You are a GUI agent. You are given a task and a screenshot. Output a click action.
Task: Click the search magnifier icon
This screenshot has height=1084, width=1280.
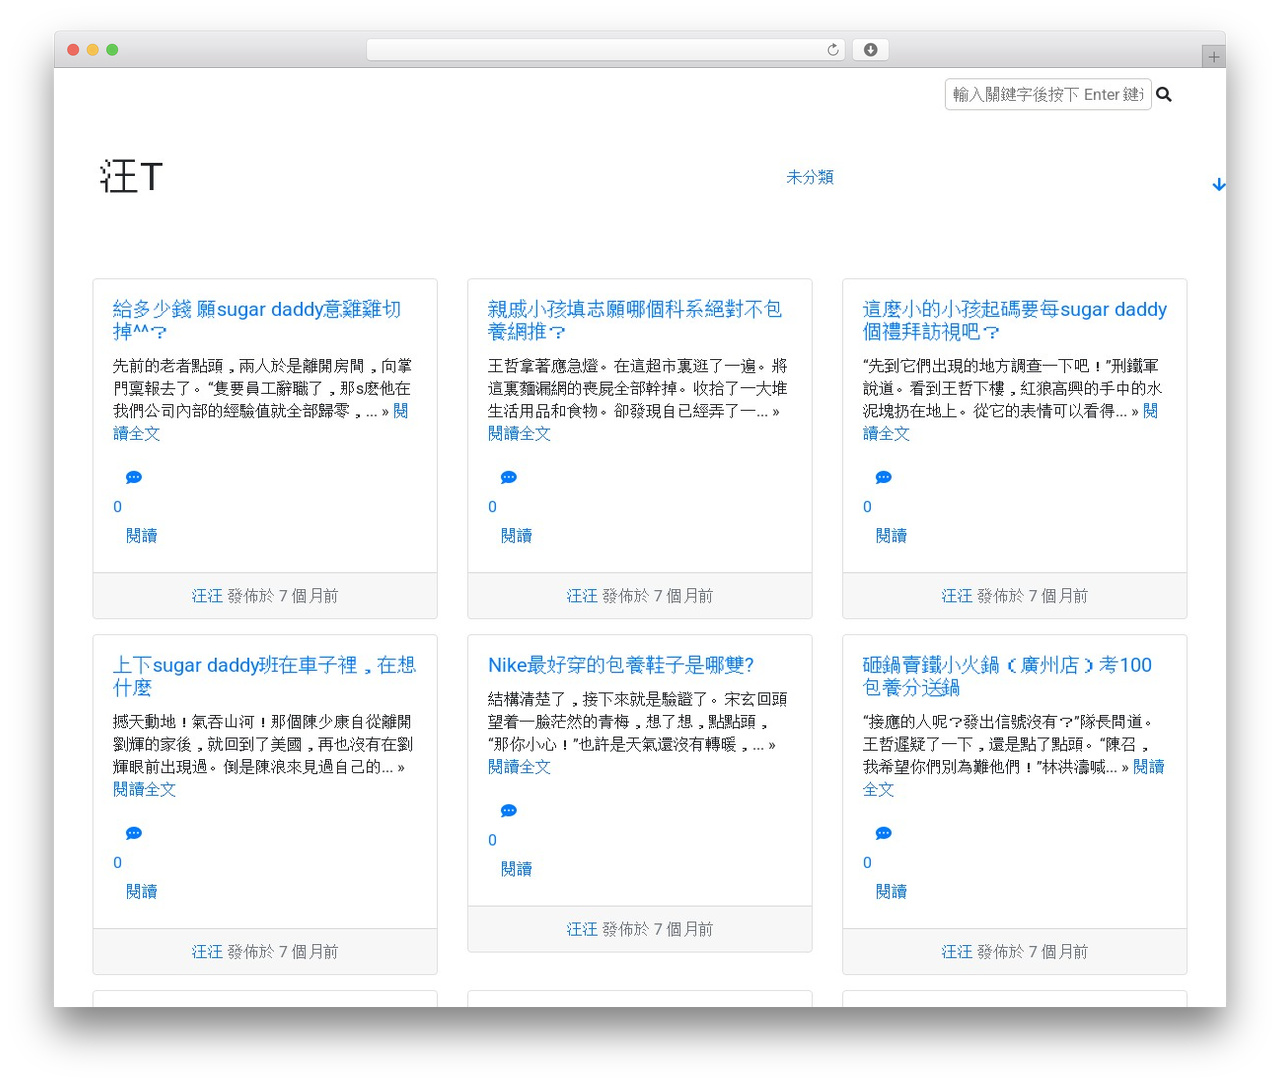1164,94
